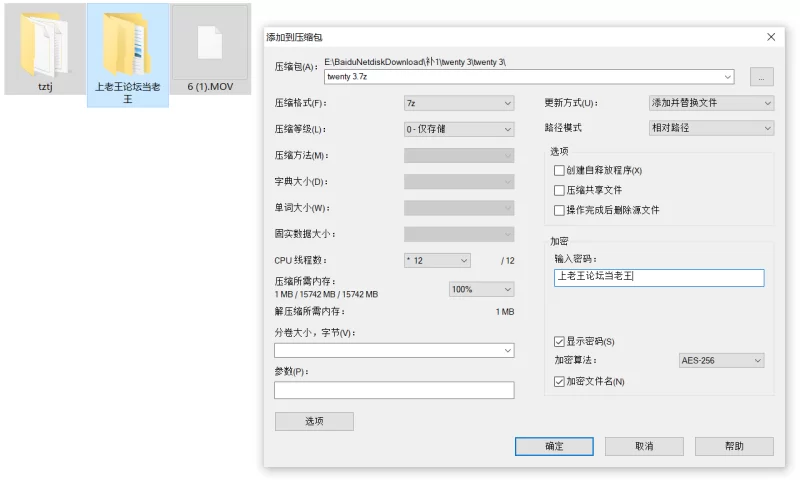800x504 pixels.
Task: Expand the 路径模式 dropdown
Action: click(711, 128)
